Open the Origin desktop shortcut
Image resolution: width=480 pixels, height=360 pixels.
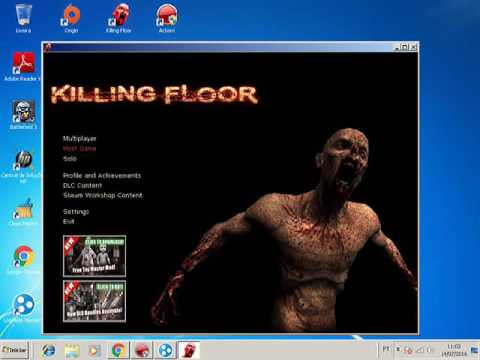[x=71, y=18]
